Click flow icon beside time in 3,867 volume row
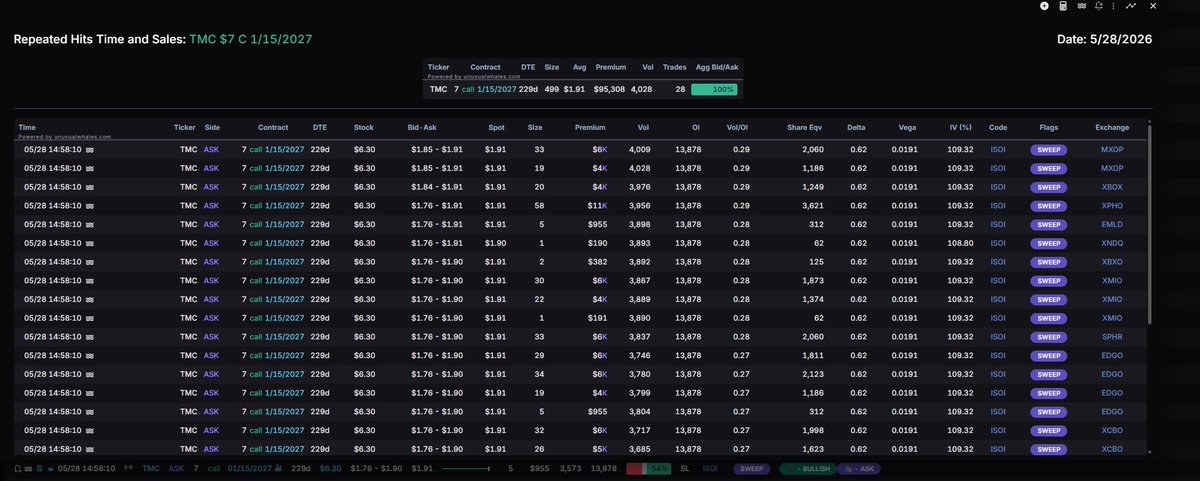The image size is (1200, 481). (90, 280)
